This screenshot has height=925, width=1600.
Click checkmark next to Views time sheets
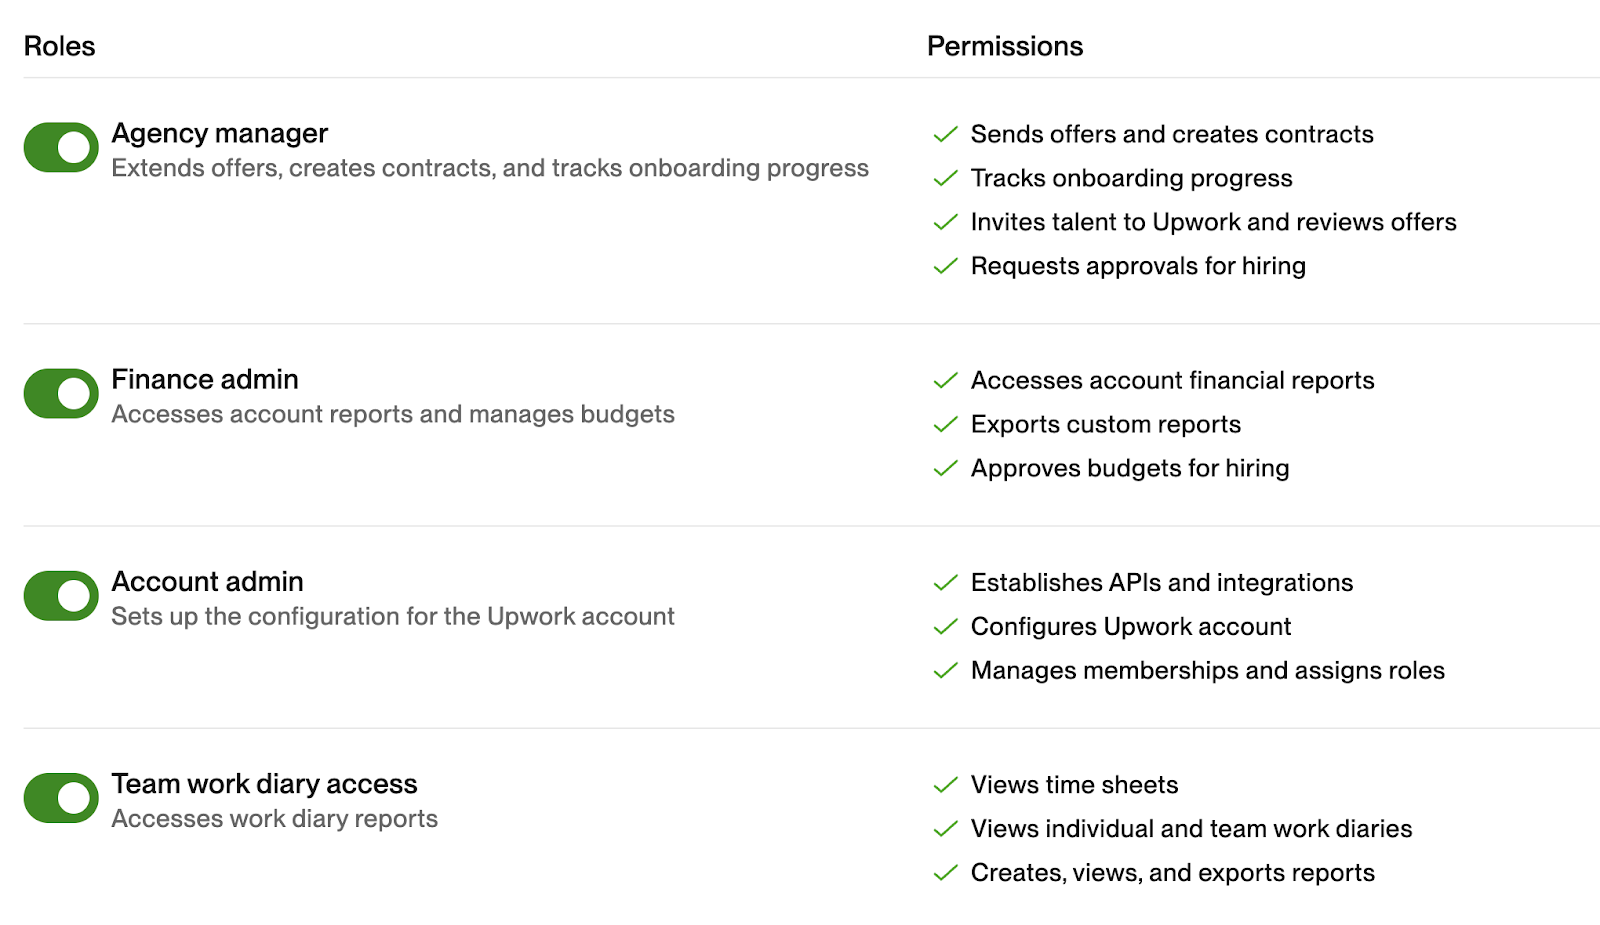coord(945,786)
